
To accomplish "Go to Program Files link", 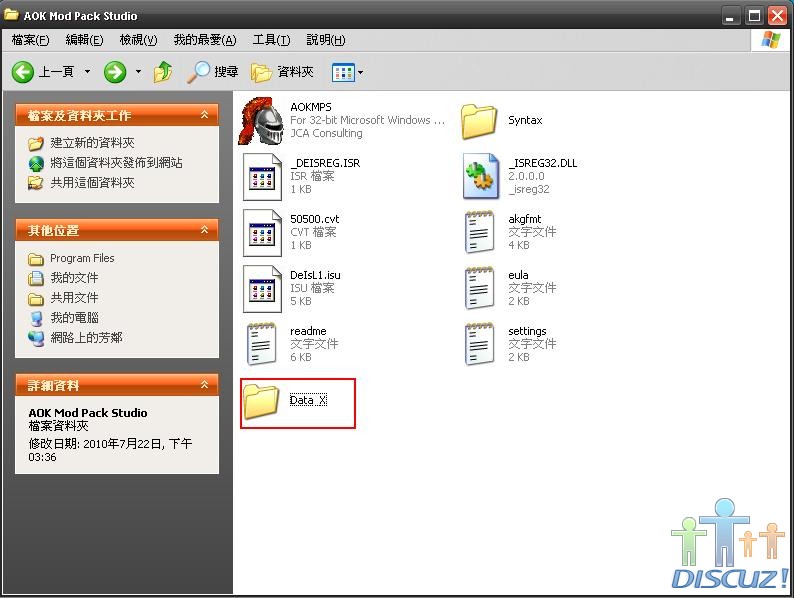I will click(82, 258).
